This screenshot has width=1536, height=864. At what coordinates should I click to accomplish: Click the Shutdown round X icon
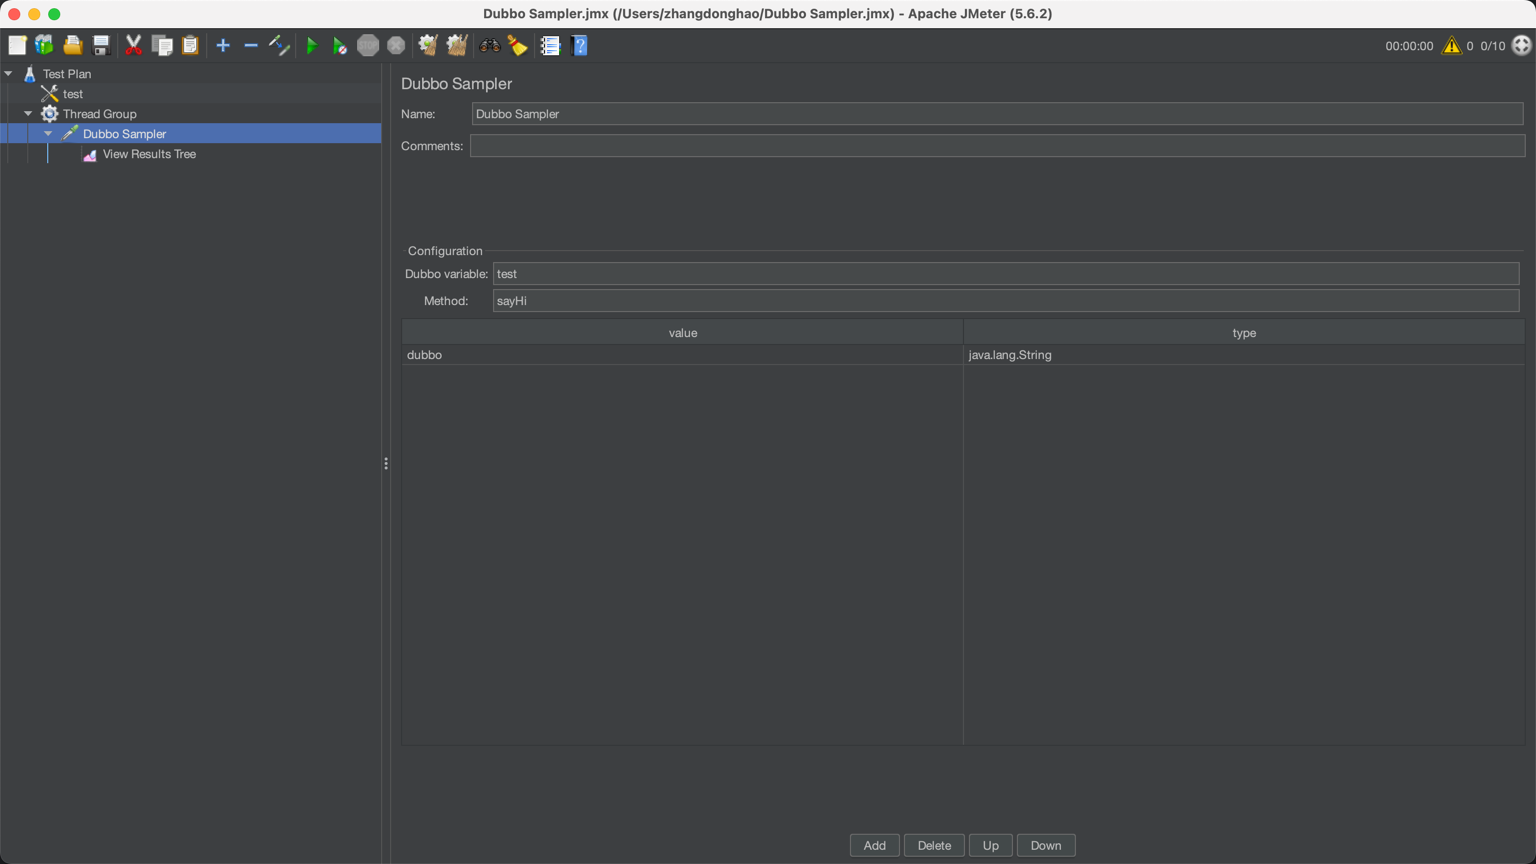click(396, 45)
